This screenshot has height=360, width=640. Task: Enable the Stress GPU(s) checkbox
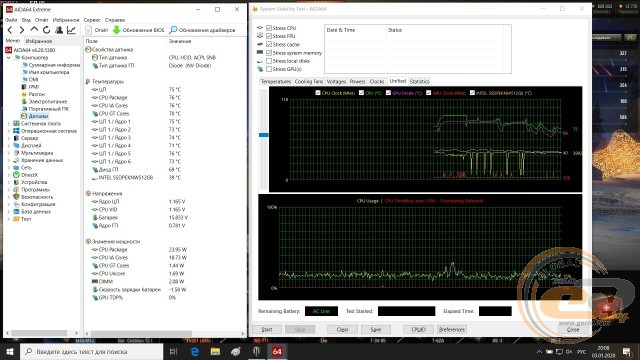click(x=269, y=69)
